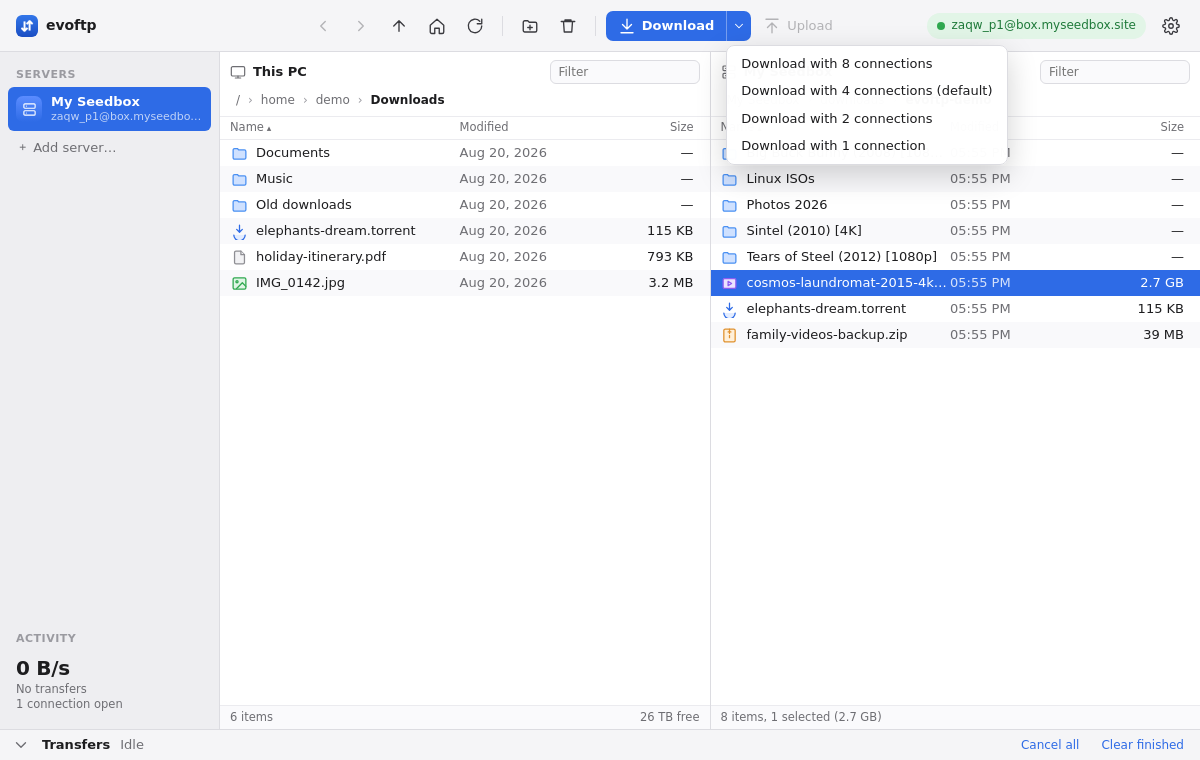Click the IMG_0142.jpg image icon
This screenshot has width=1200, height=760.
(x=239, y=283)
